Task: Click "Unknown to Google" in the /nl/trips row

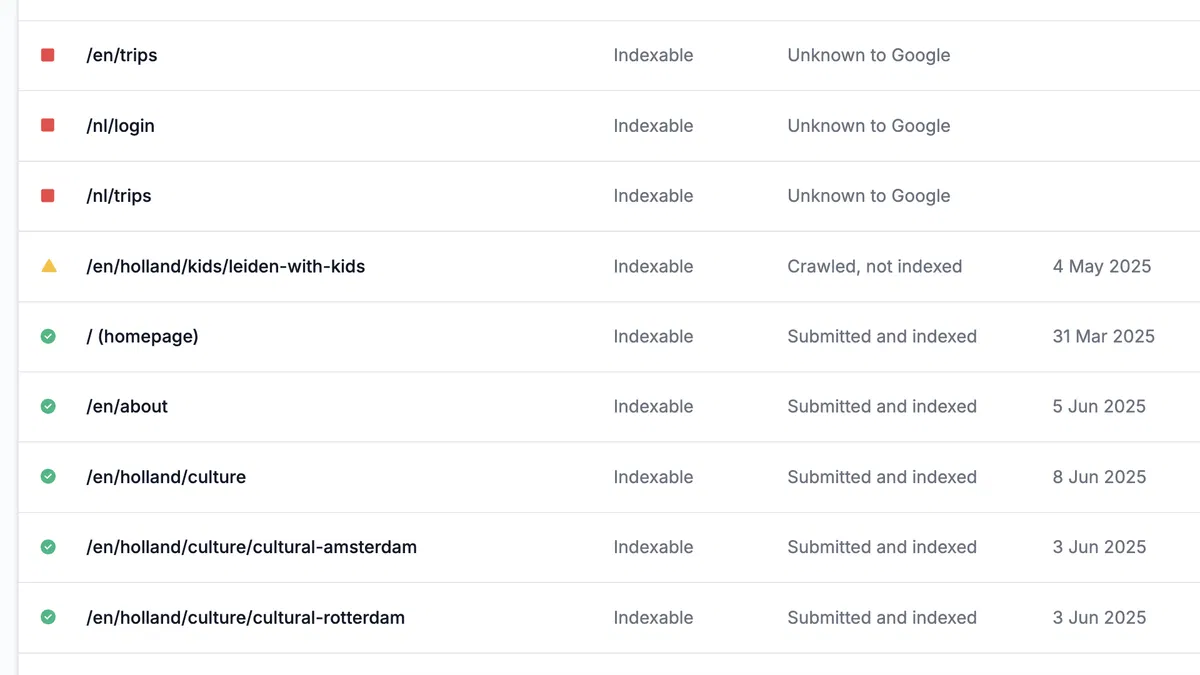Action: [868, 196]
